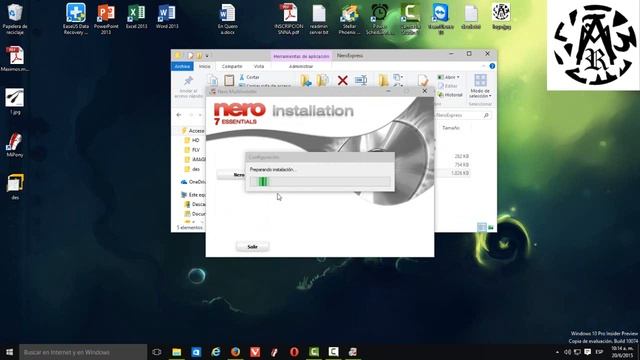Switch to the Inicio ribbon tab
This screenshot has width=640, height=360.
(204, 66)
